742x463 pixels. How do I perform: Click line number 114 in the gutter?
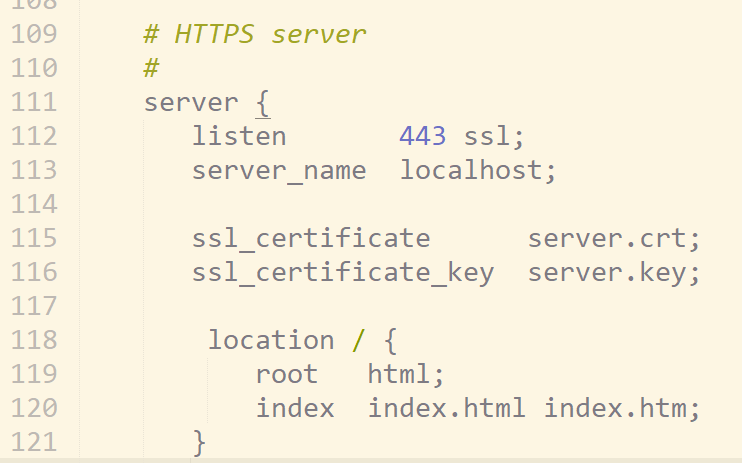click(x=34, y=205)
